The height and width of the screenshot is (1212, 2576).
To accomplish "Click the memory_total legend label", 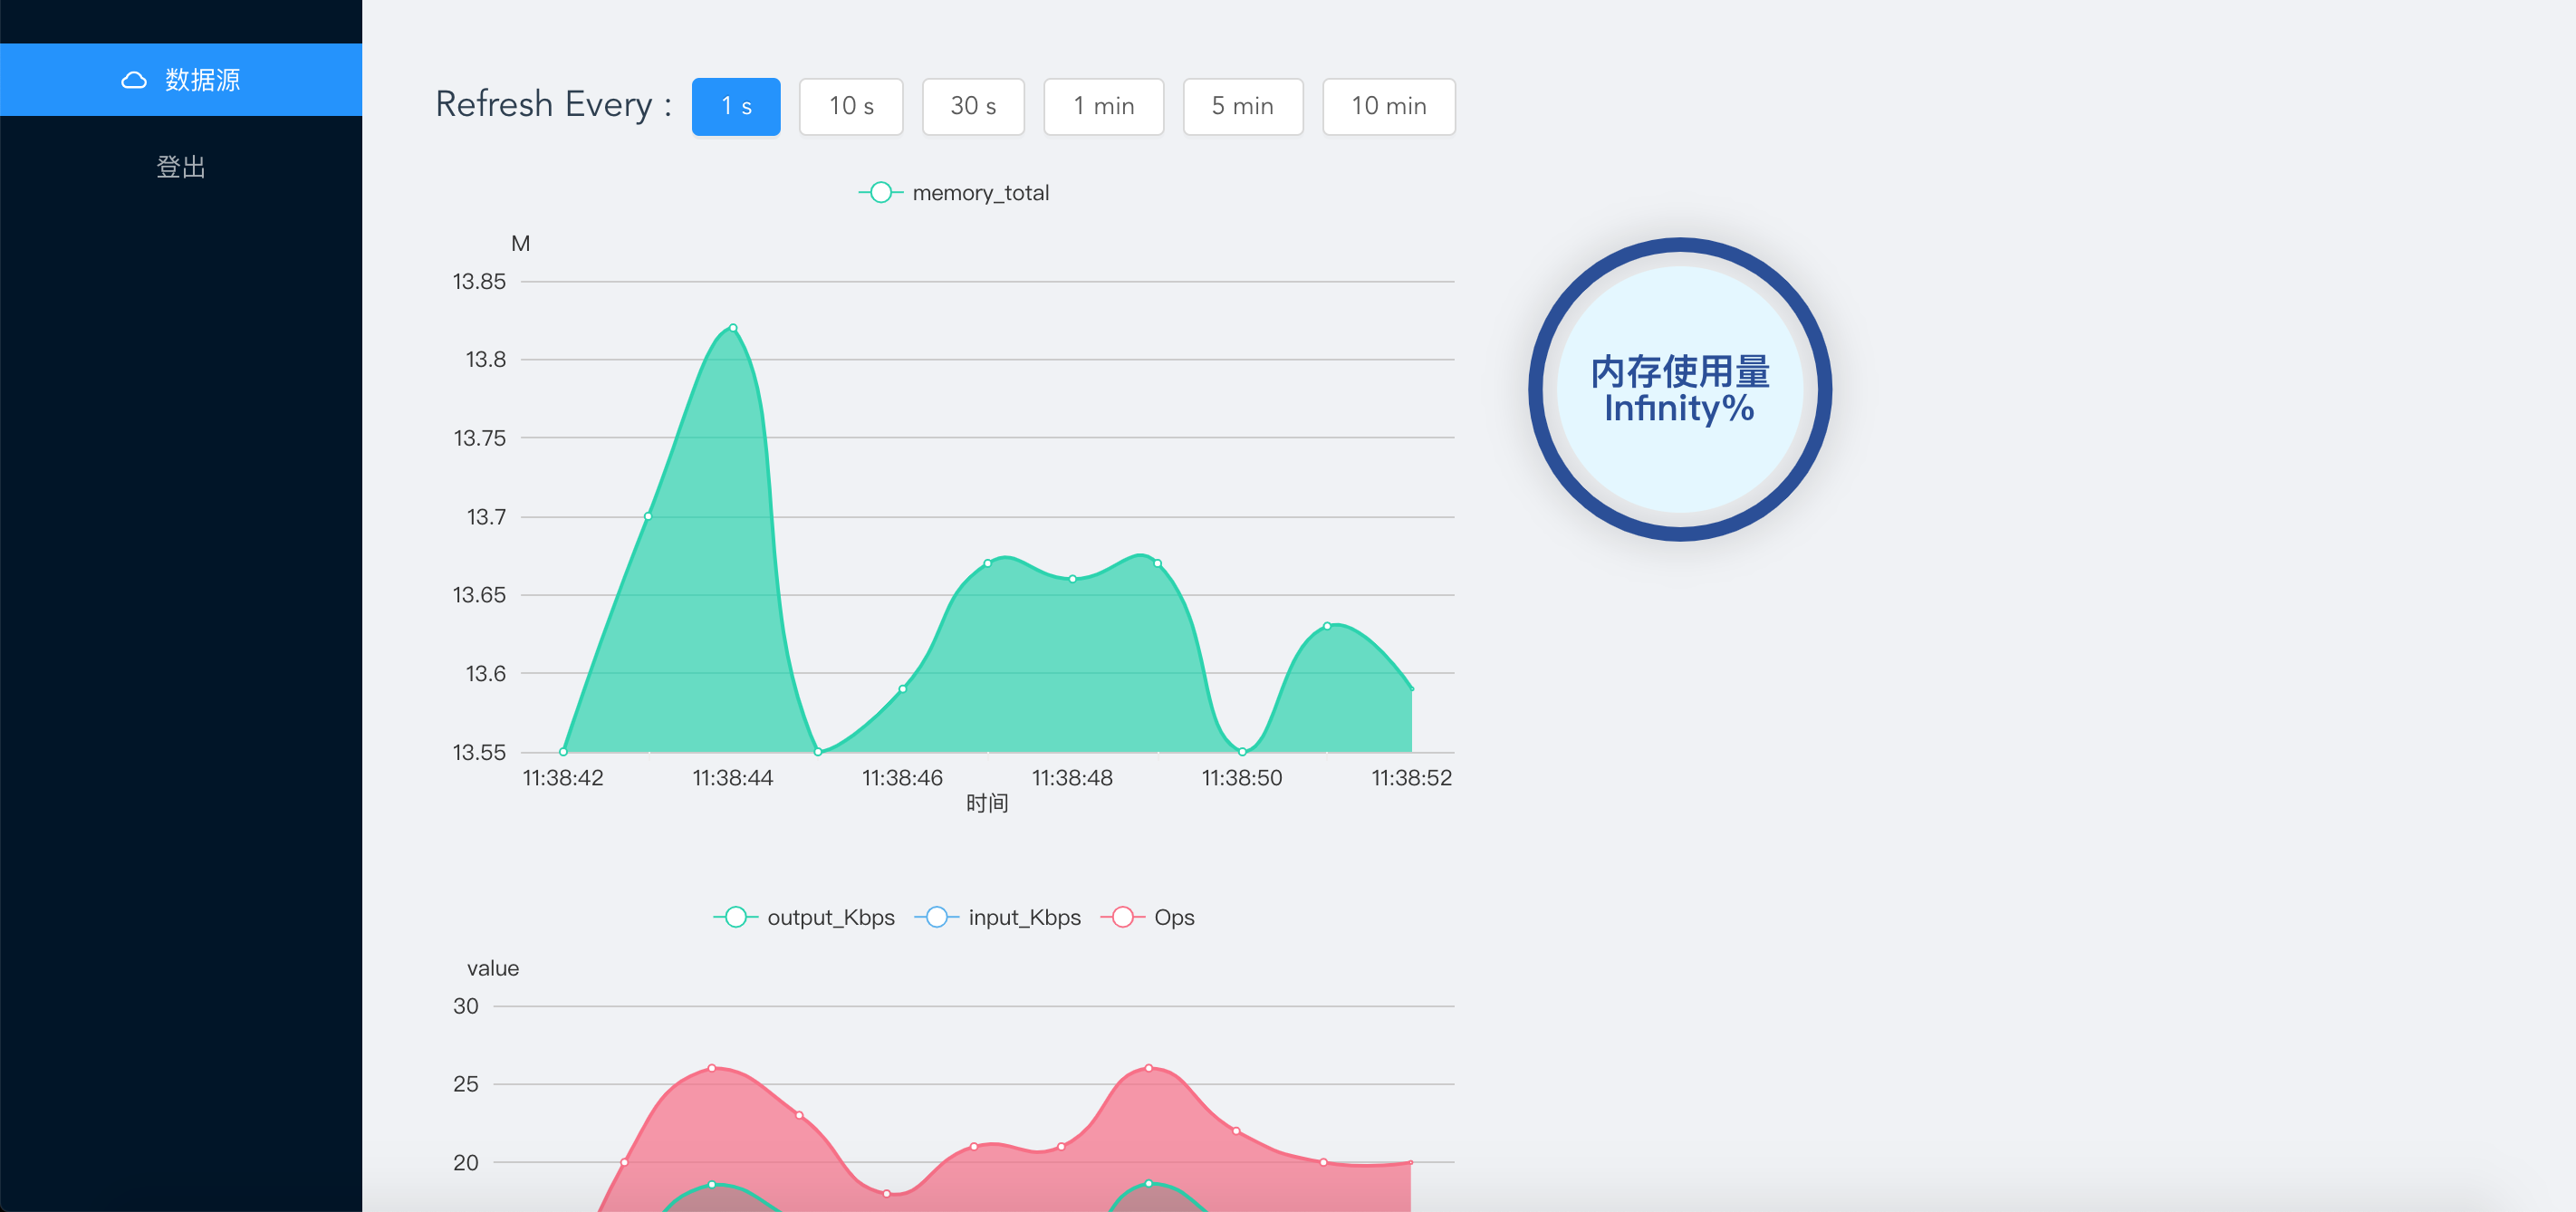I will [980, 193].
